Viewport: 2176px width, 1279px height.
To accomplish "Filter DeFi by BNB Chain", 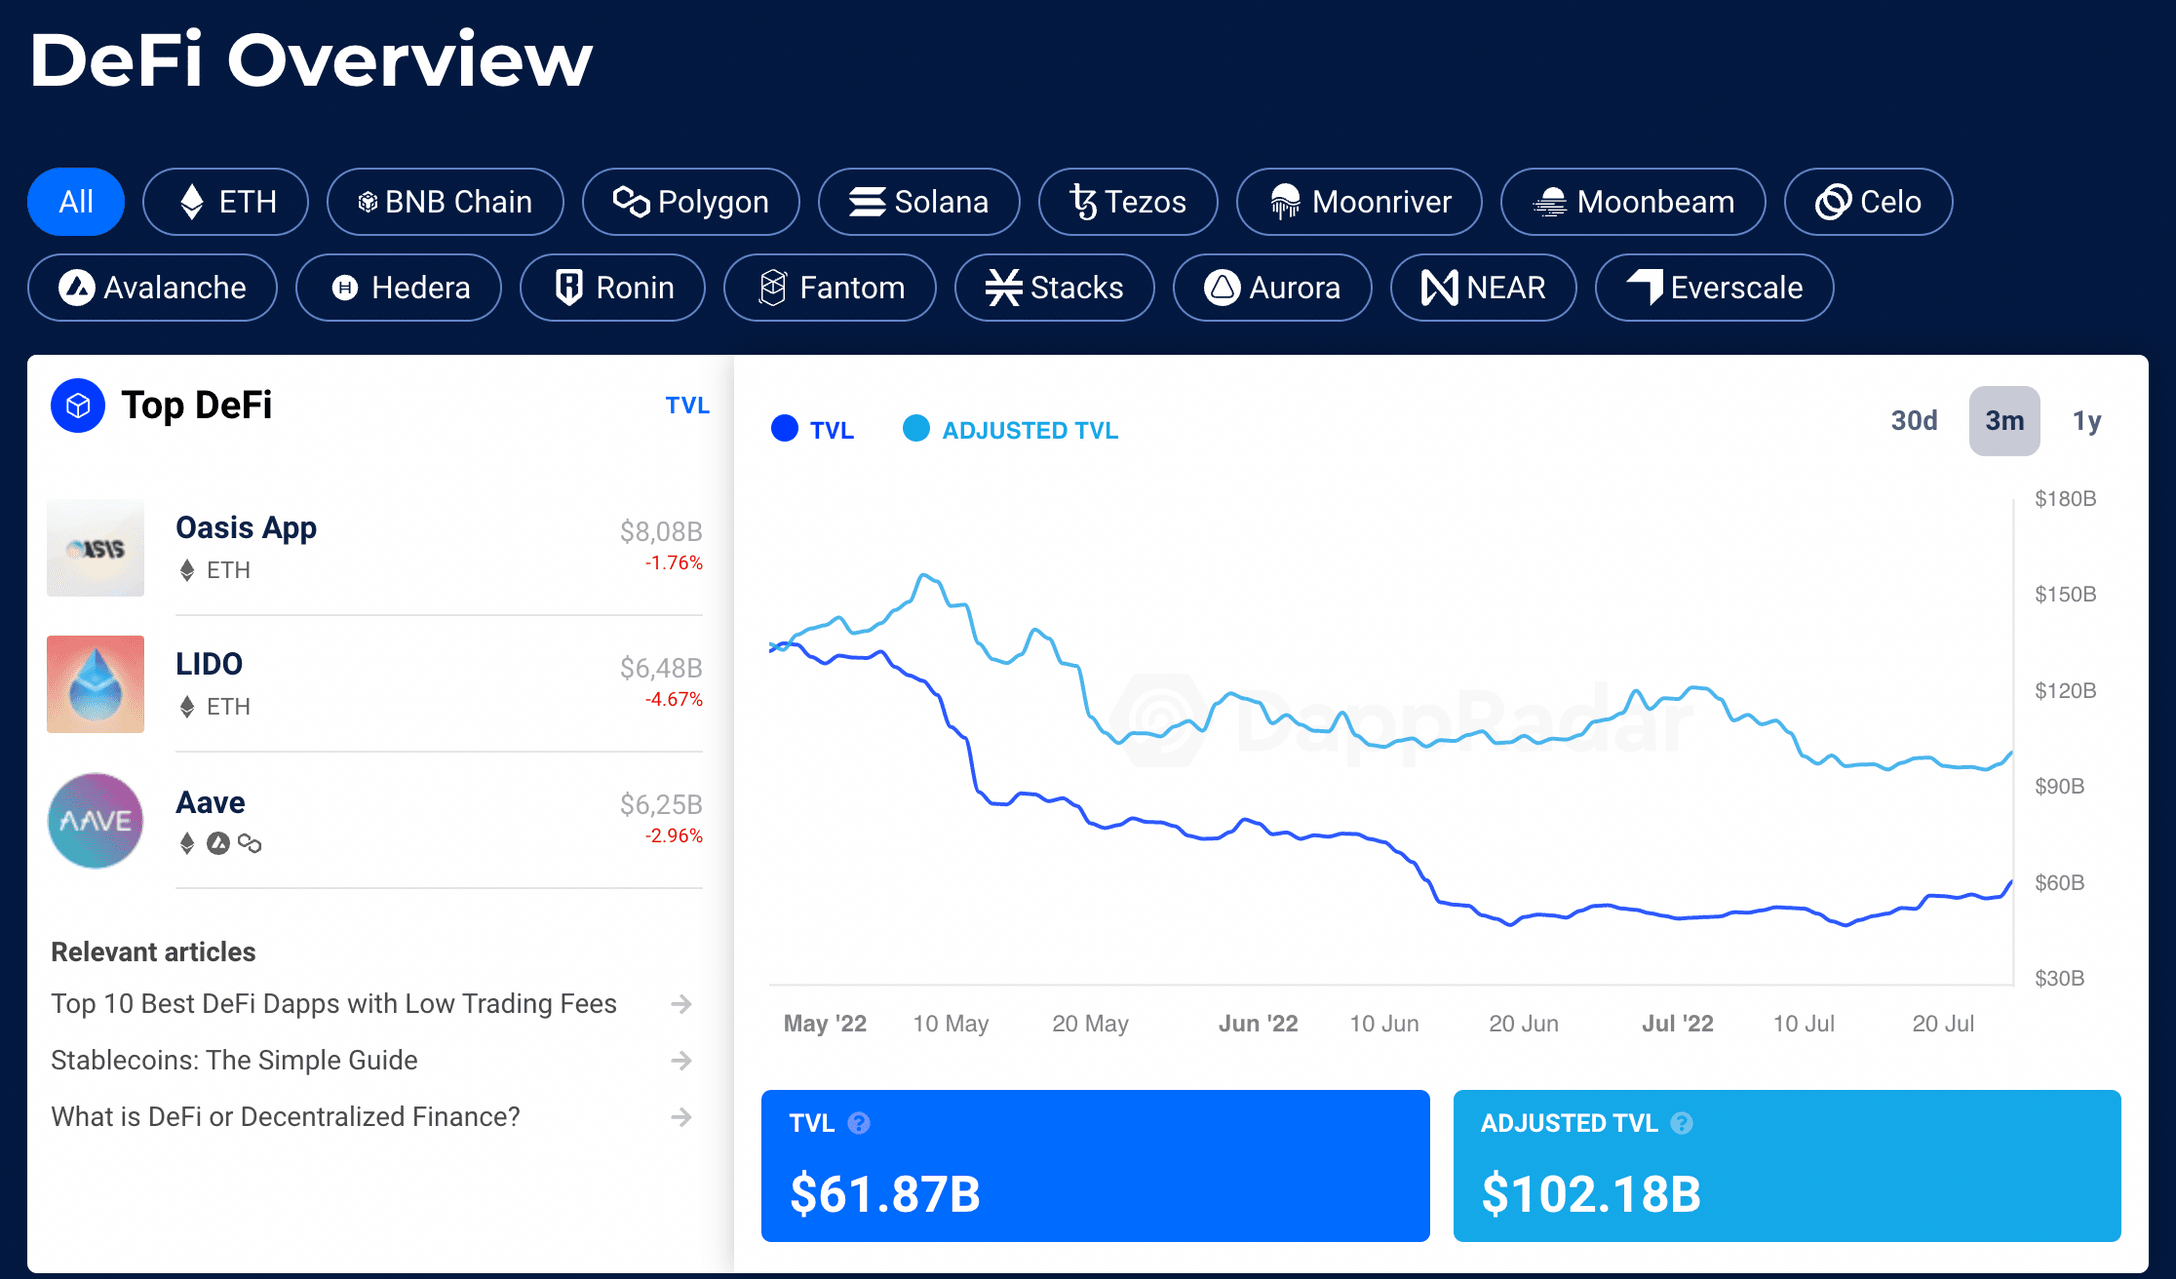I will (x=445, y=202).
